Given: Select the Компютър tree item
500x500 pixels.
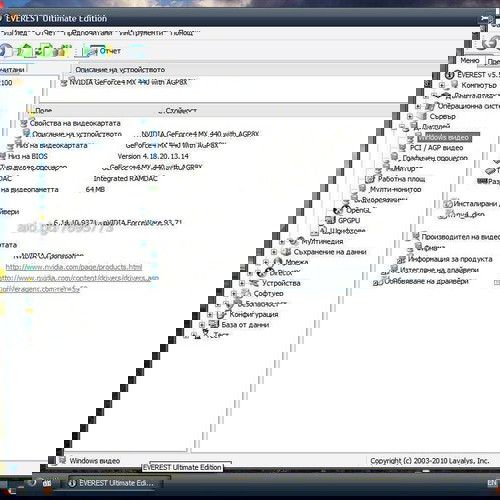Looking at the screenshot, I should pos(479,85).
